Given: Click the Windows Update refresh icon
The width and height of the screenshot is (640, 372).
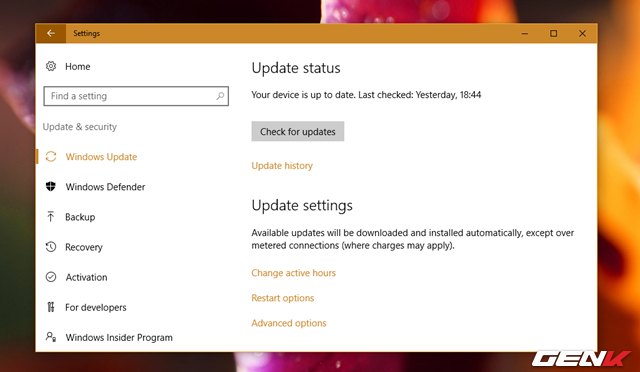Looking at the screenshot, I should (51, 157).
